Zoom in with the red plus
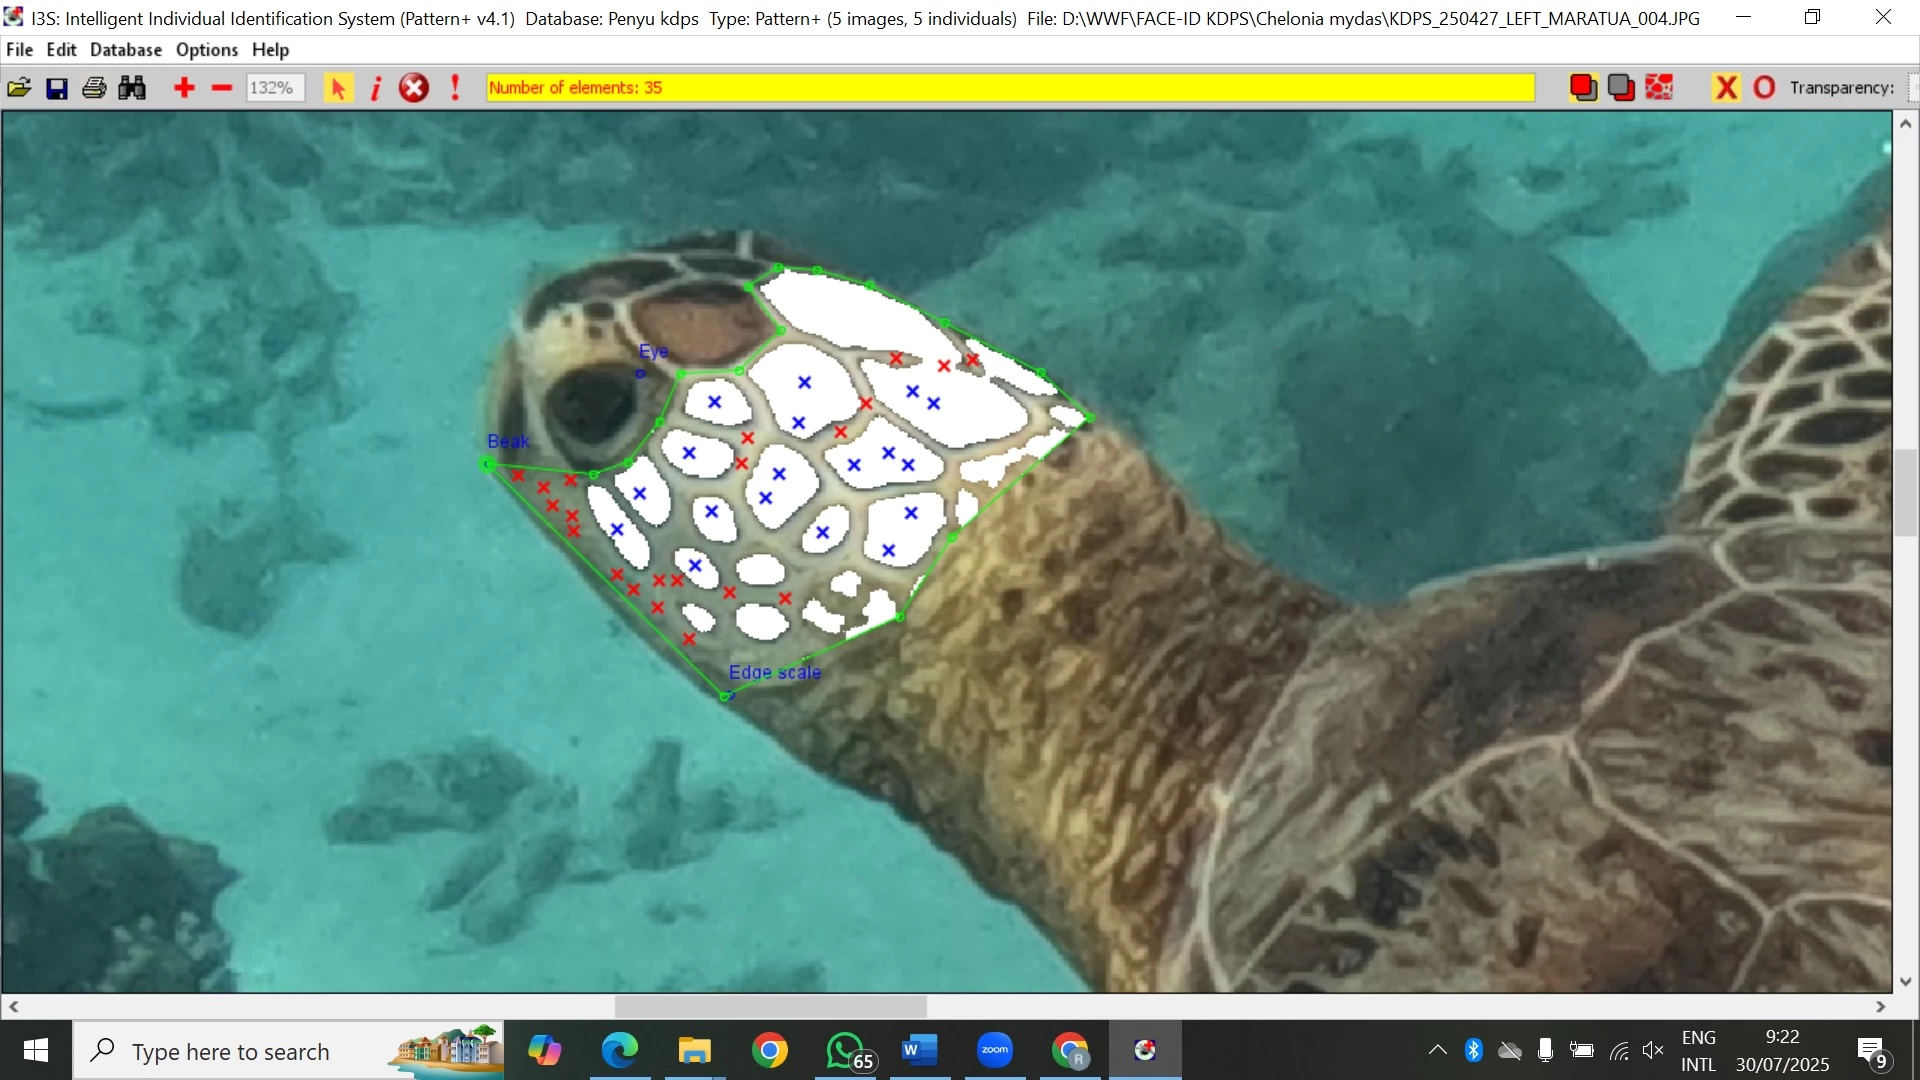Screen dimensions: 1920x1080 click(184, 88)
